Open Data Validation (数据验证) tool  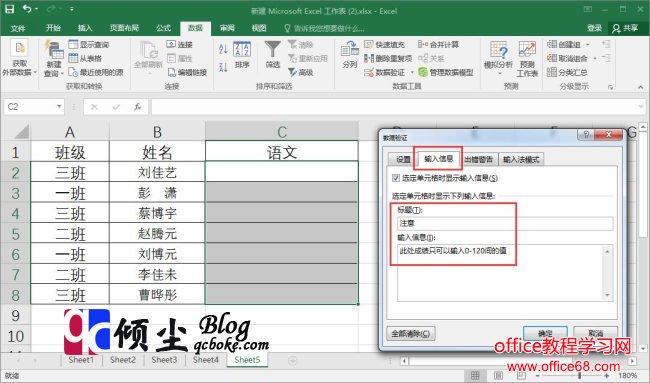click(384, 72)
